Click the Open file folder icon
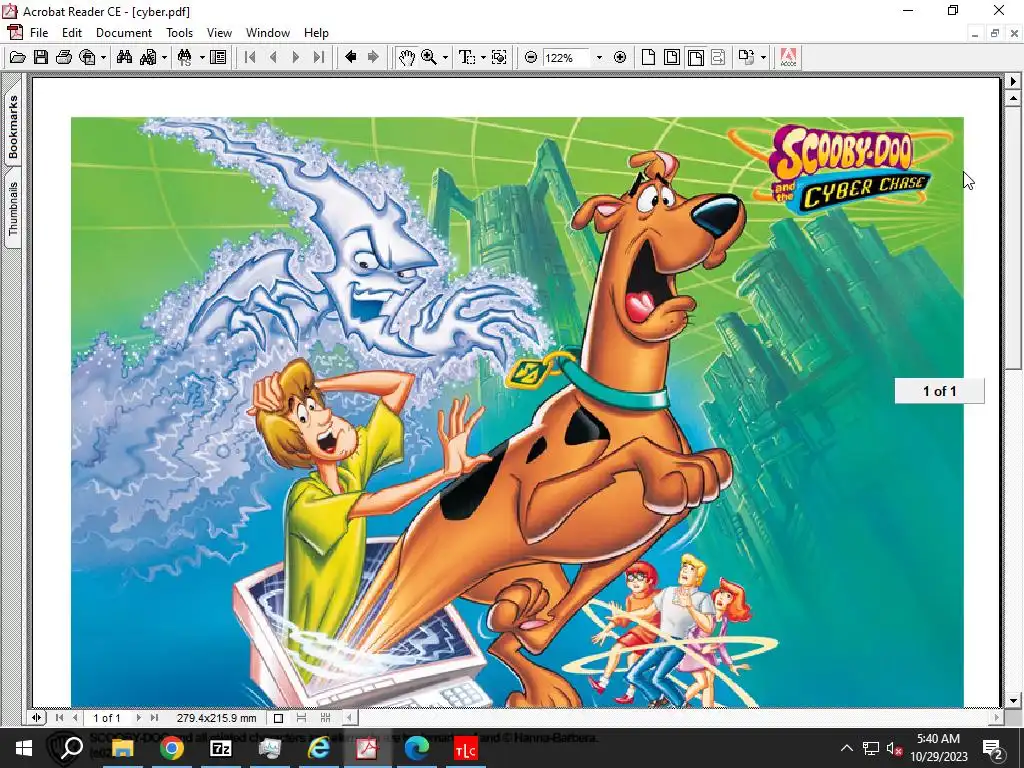 [x=18, y=57]
